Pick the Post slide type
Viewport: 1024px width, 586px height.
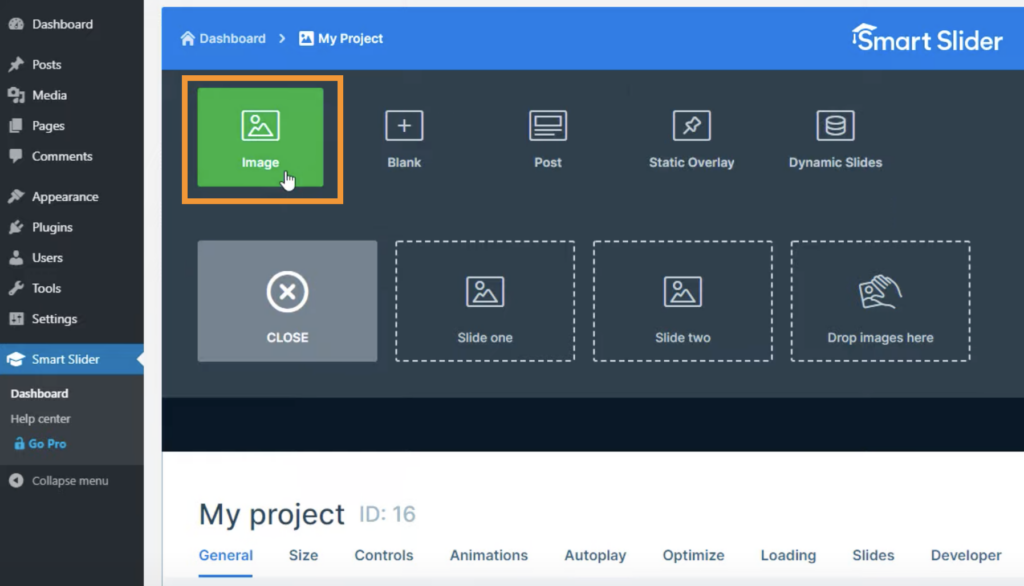(547, 139)
